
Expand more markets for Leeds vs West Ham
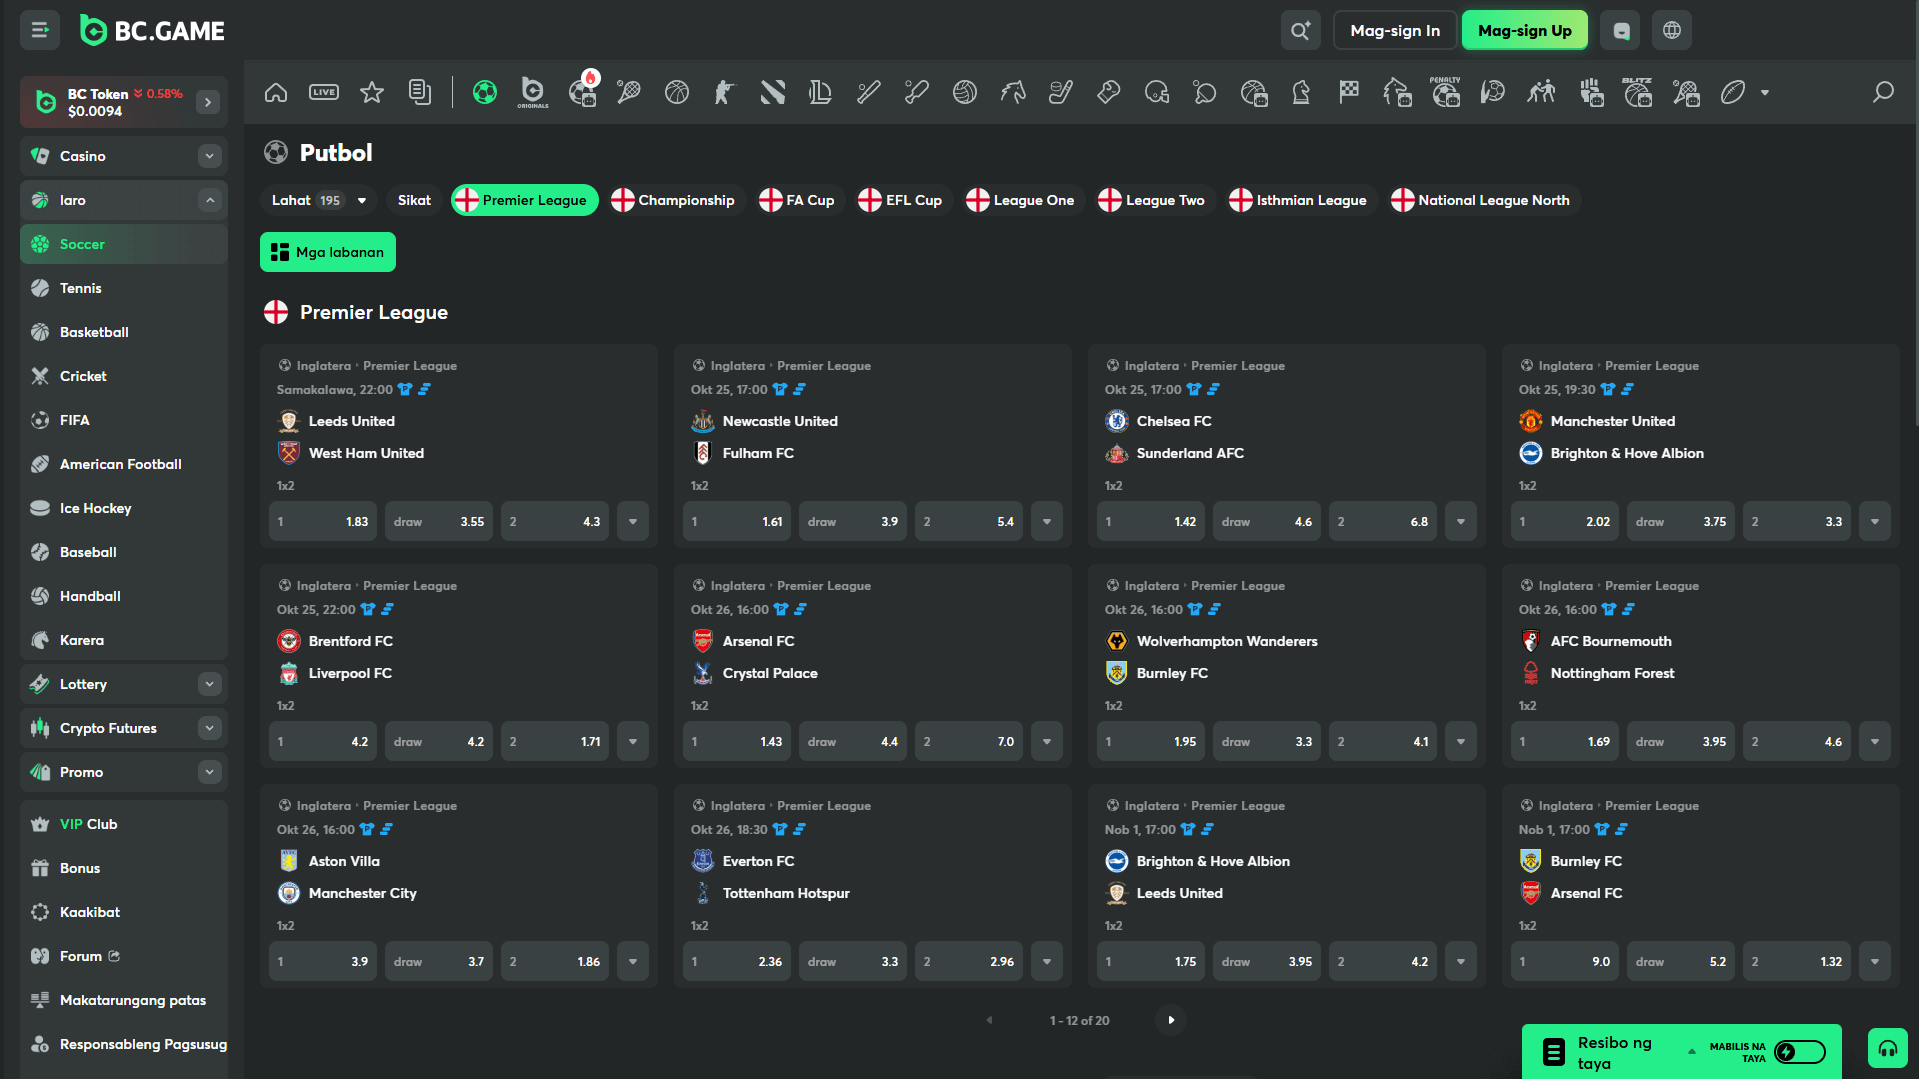point(633,521)
